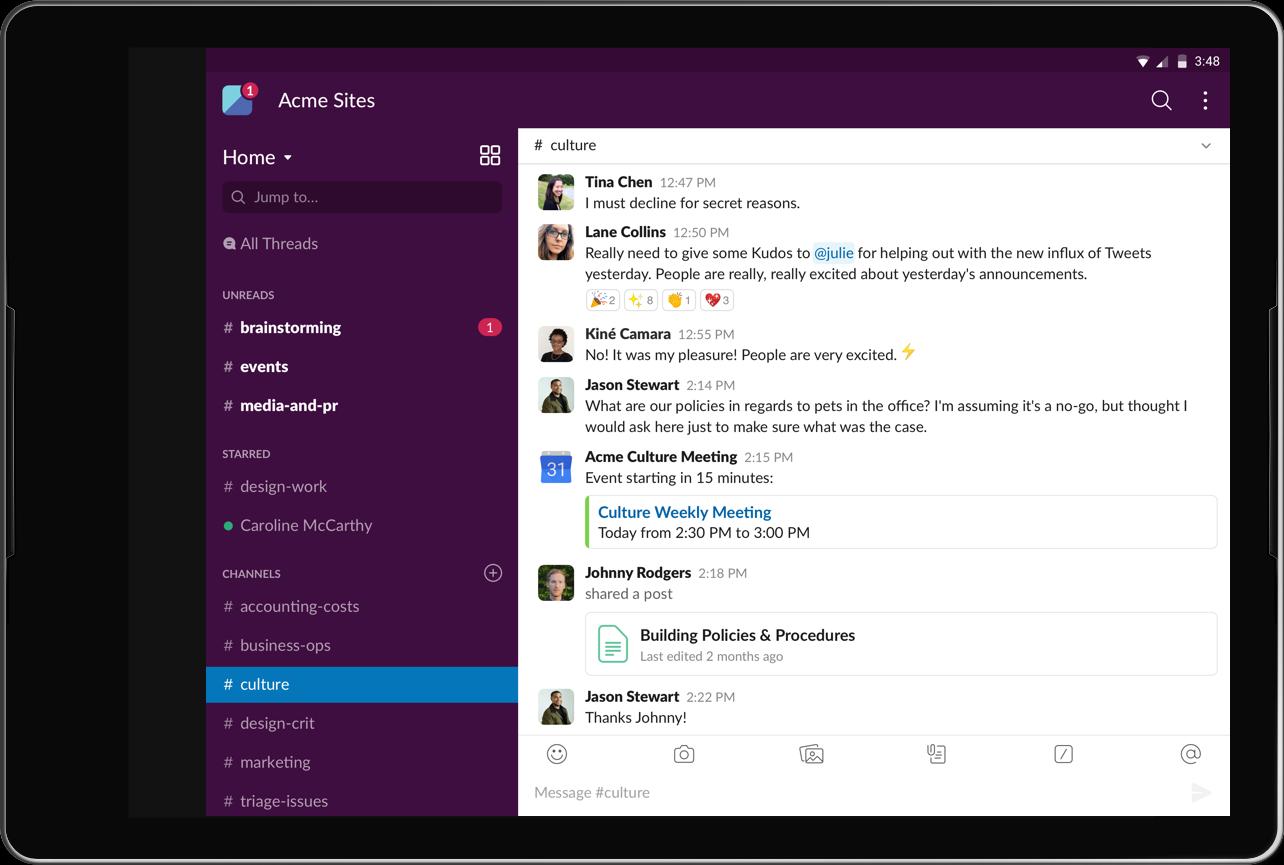Screen dimensions: 1284x865
Task: Open the brainstorming channel
Action: pos(362,327)
